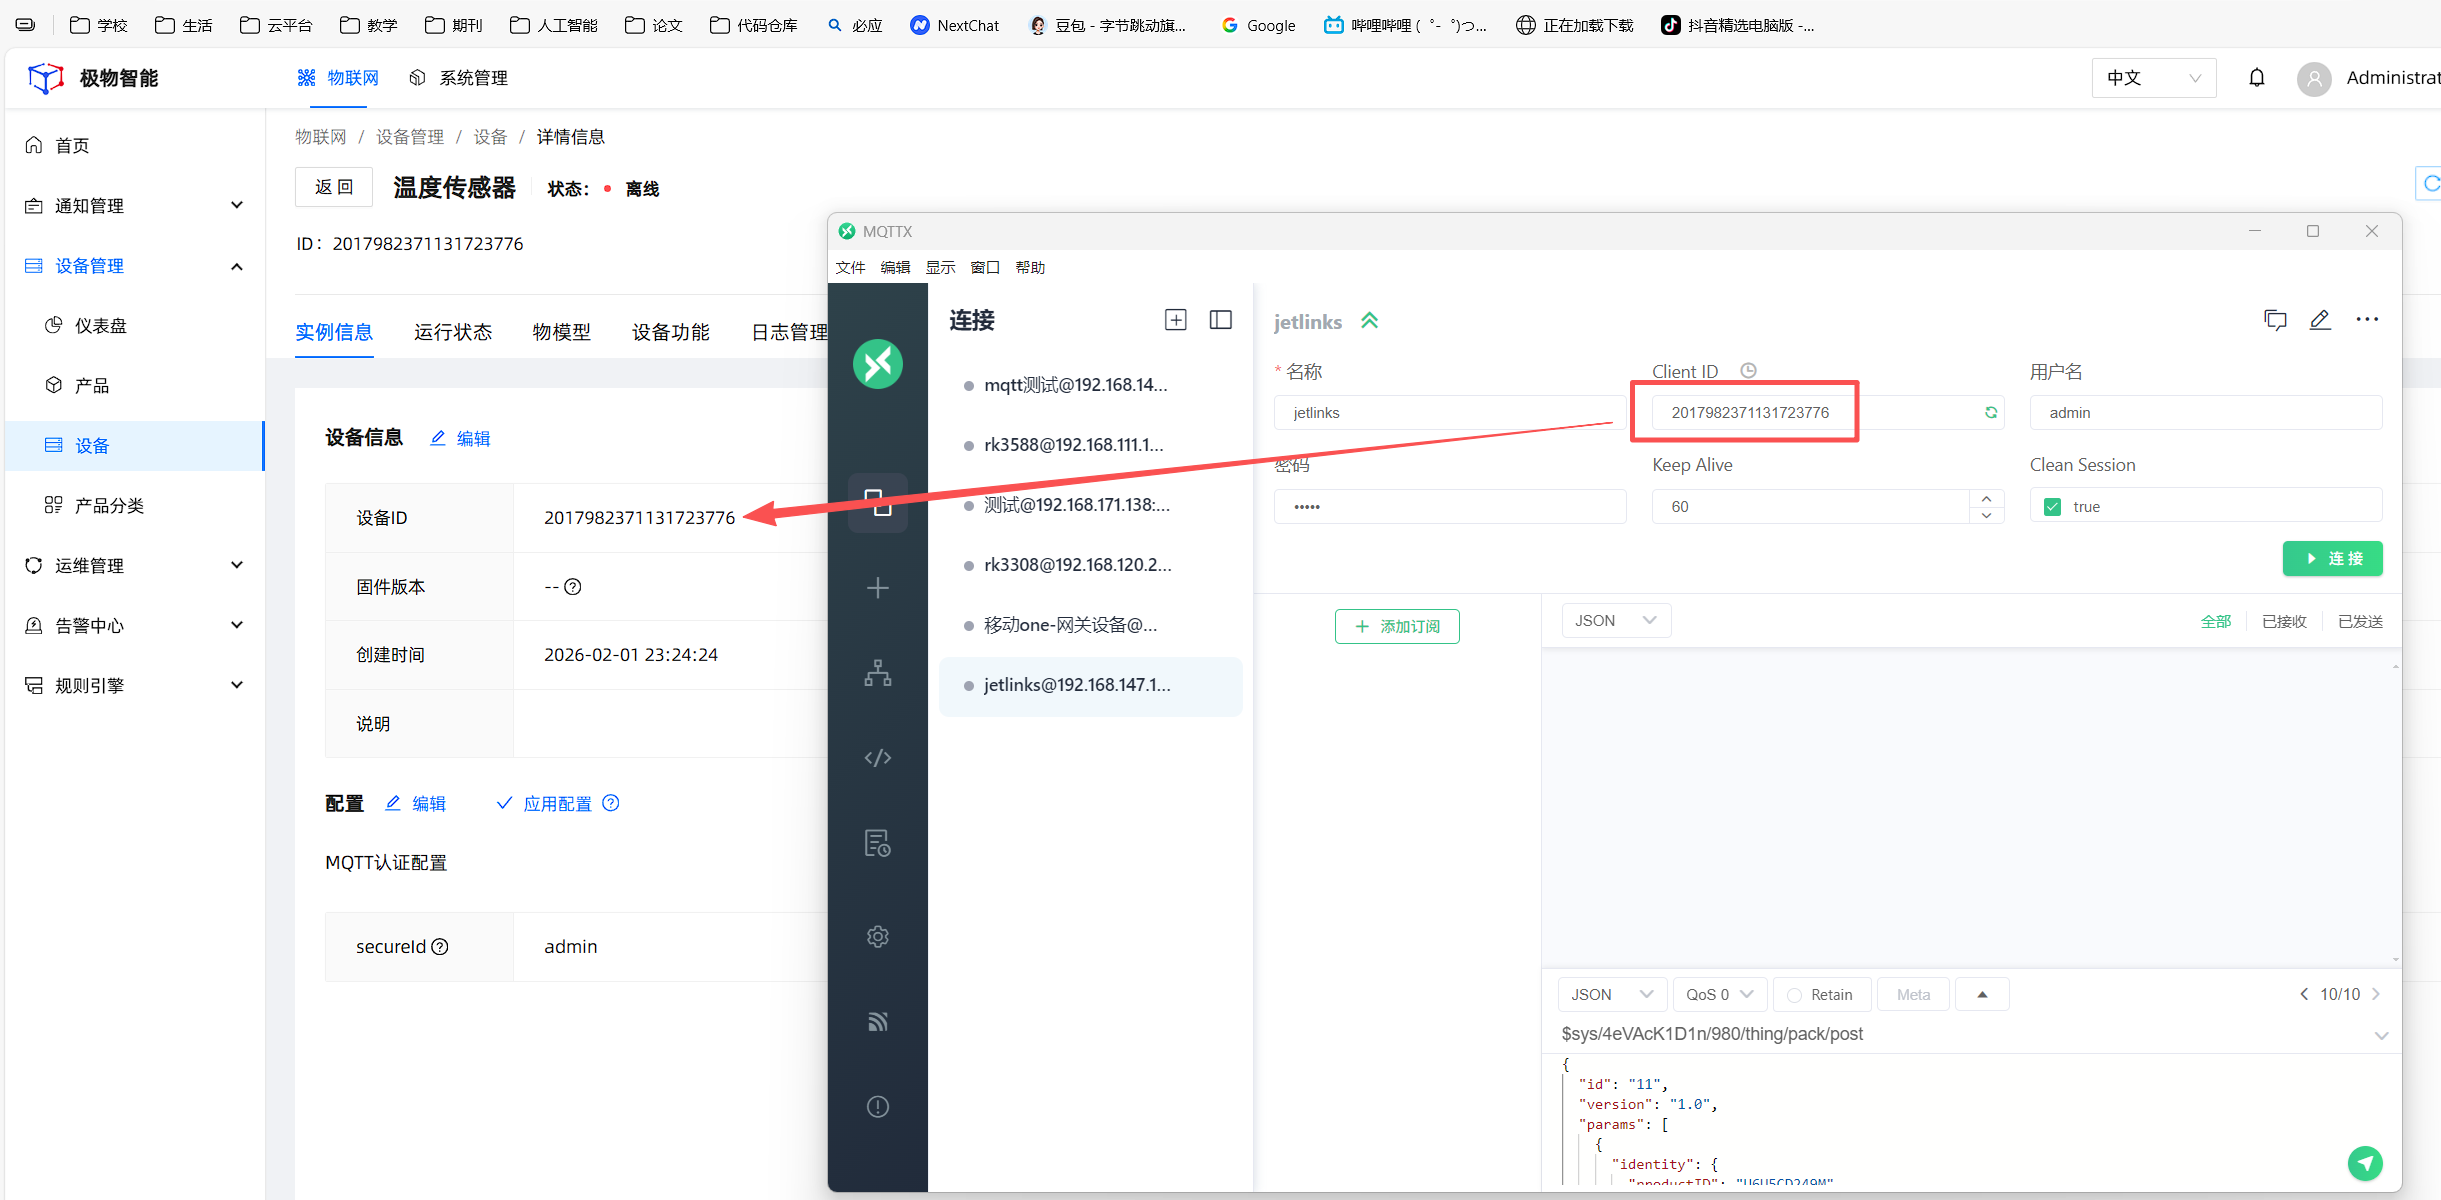
Task: Open the 中文 language dropdown
Action: point(2153,78)
